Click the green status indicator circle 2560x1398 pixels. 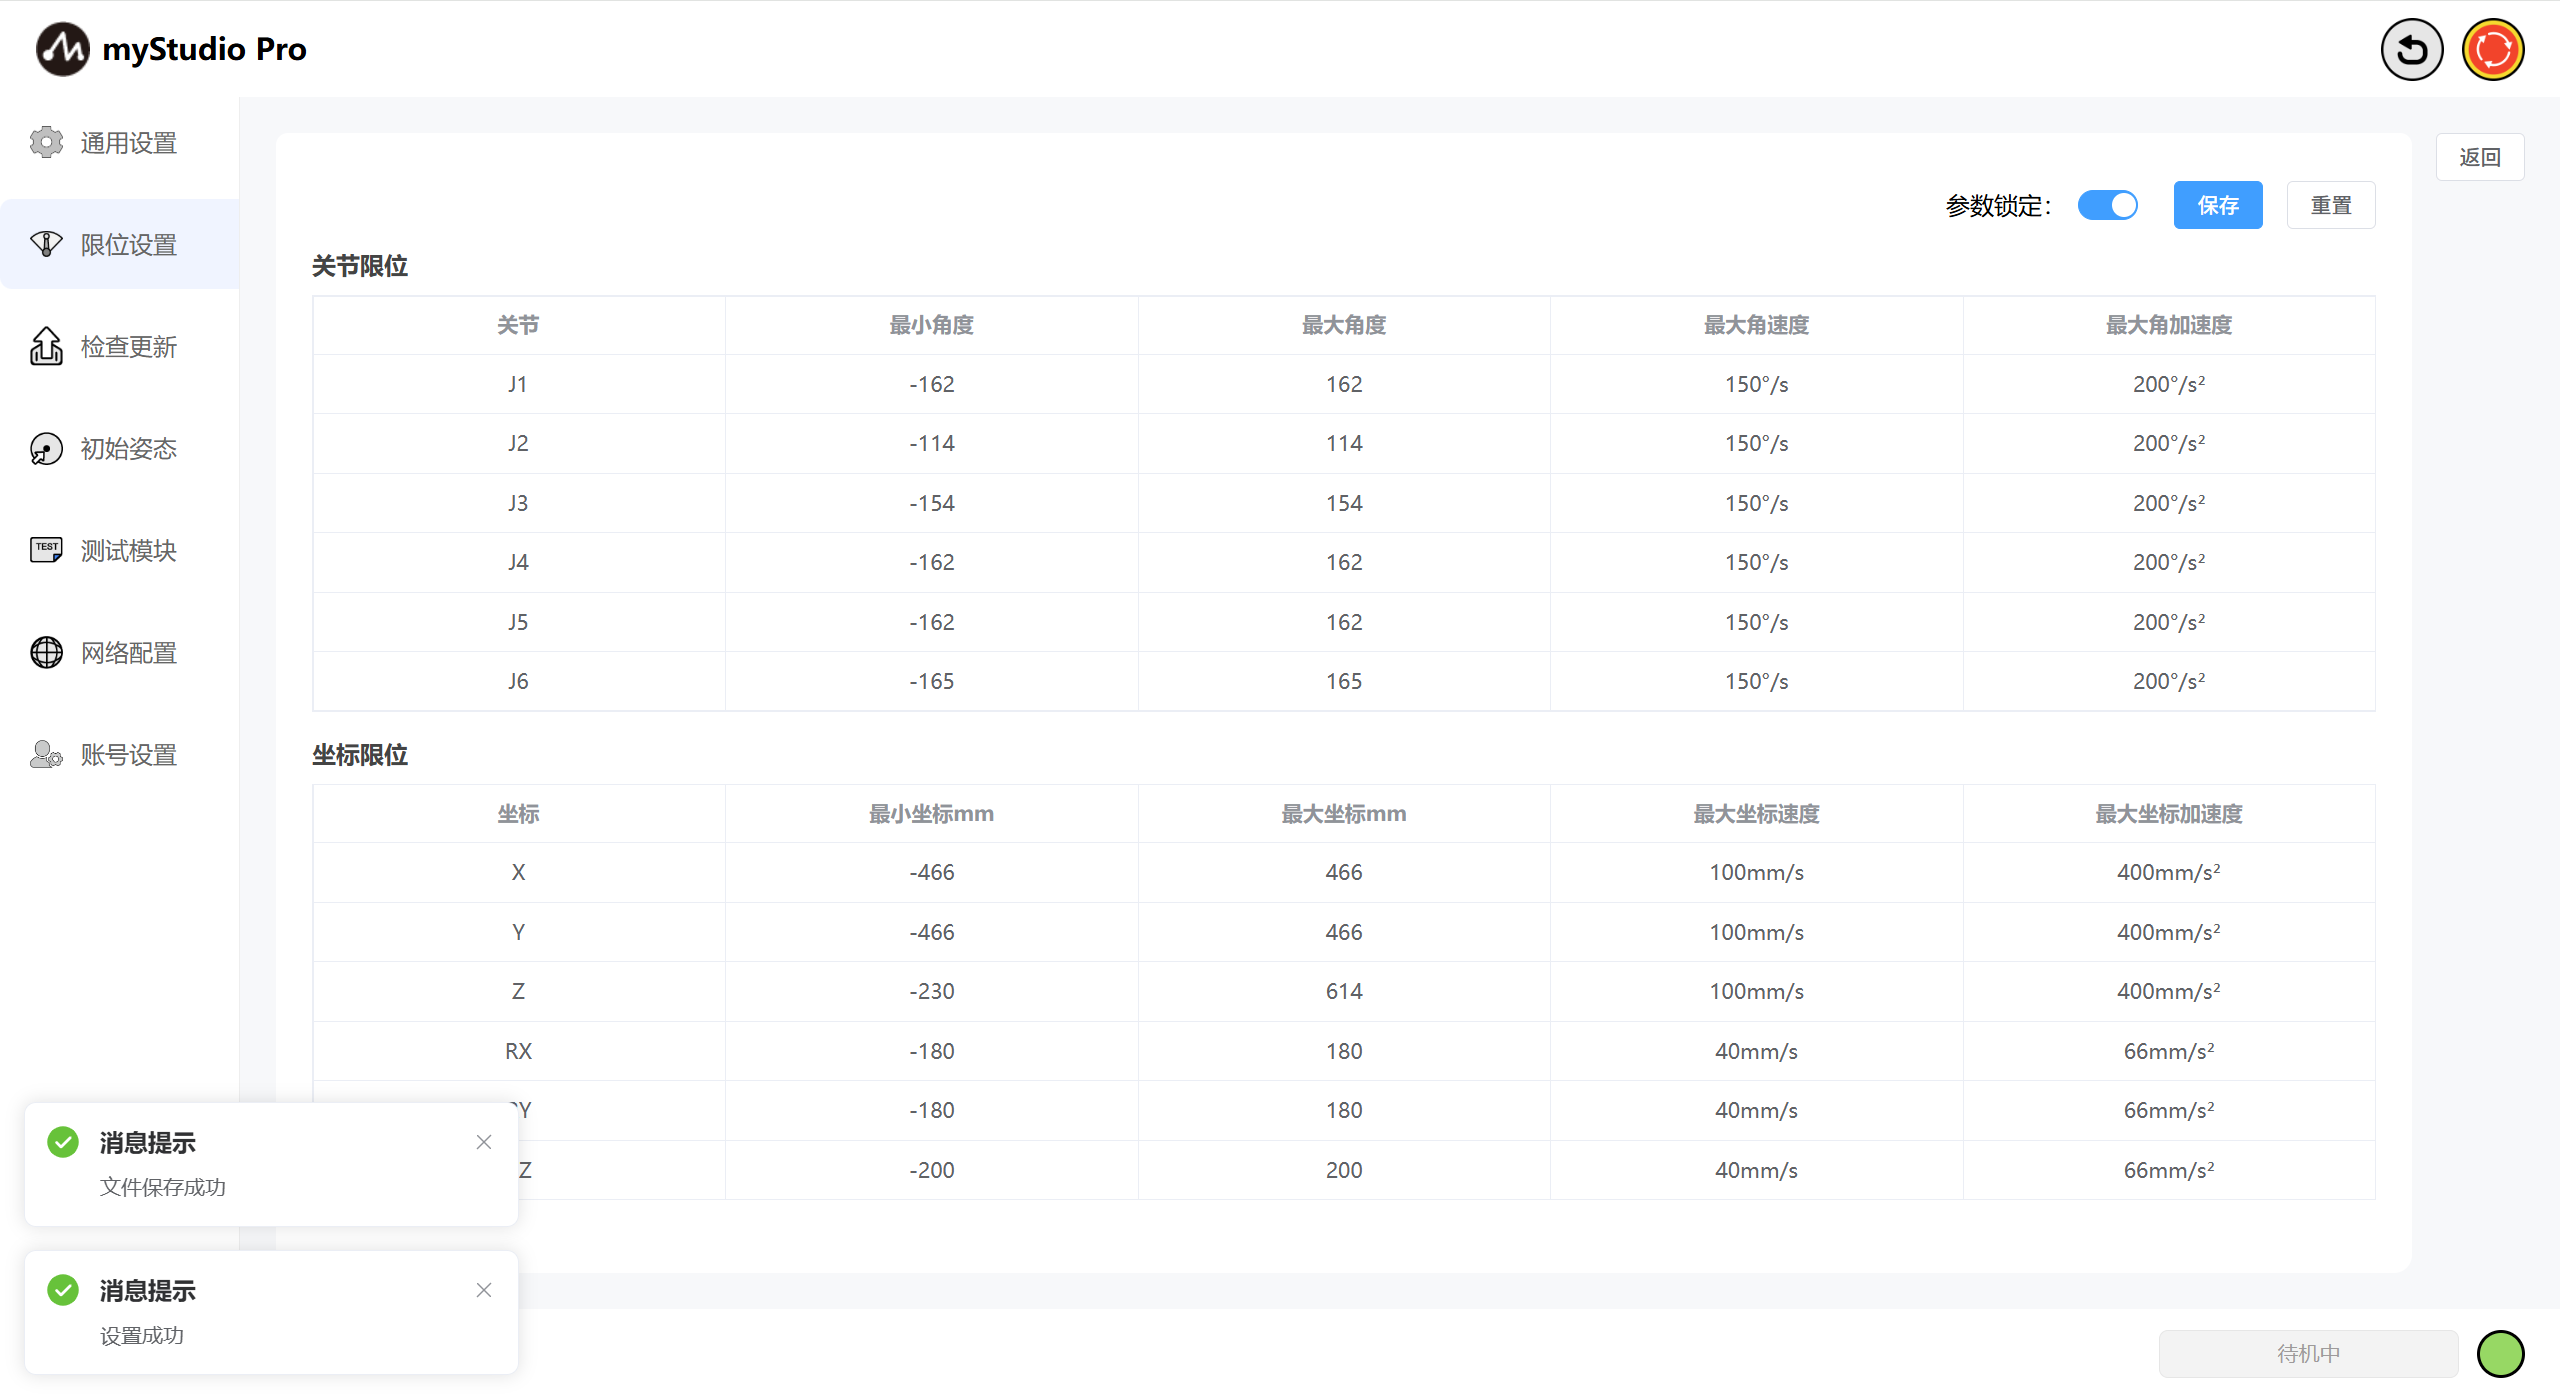pyautogui.click(x=2500, y=1353)
